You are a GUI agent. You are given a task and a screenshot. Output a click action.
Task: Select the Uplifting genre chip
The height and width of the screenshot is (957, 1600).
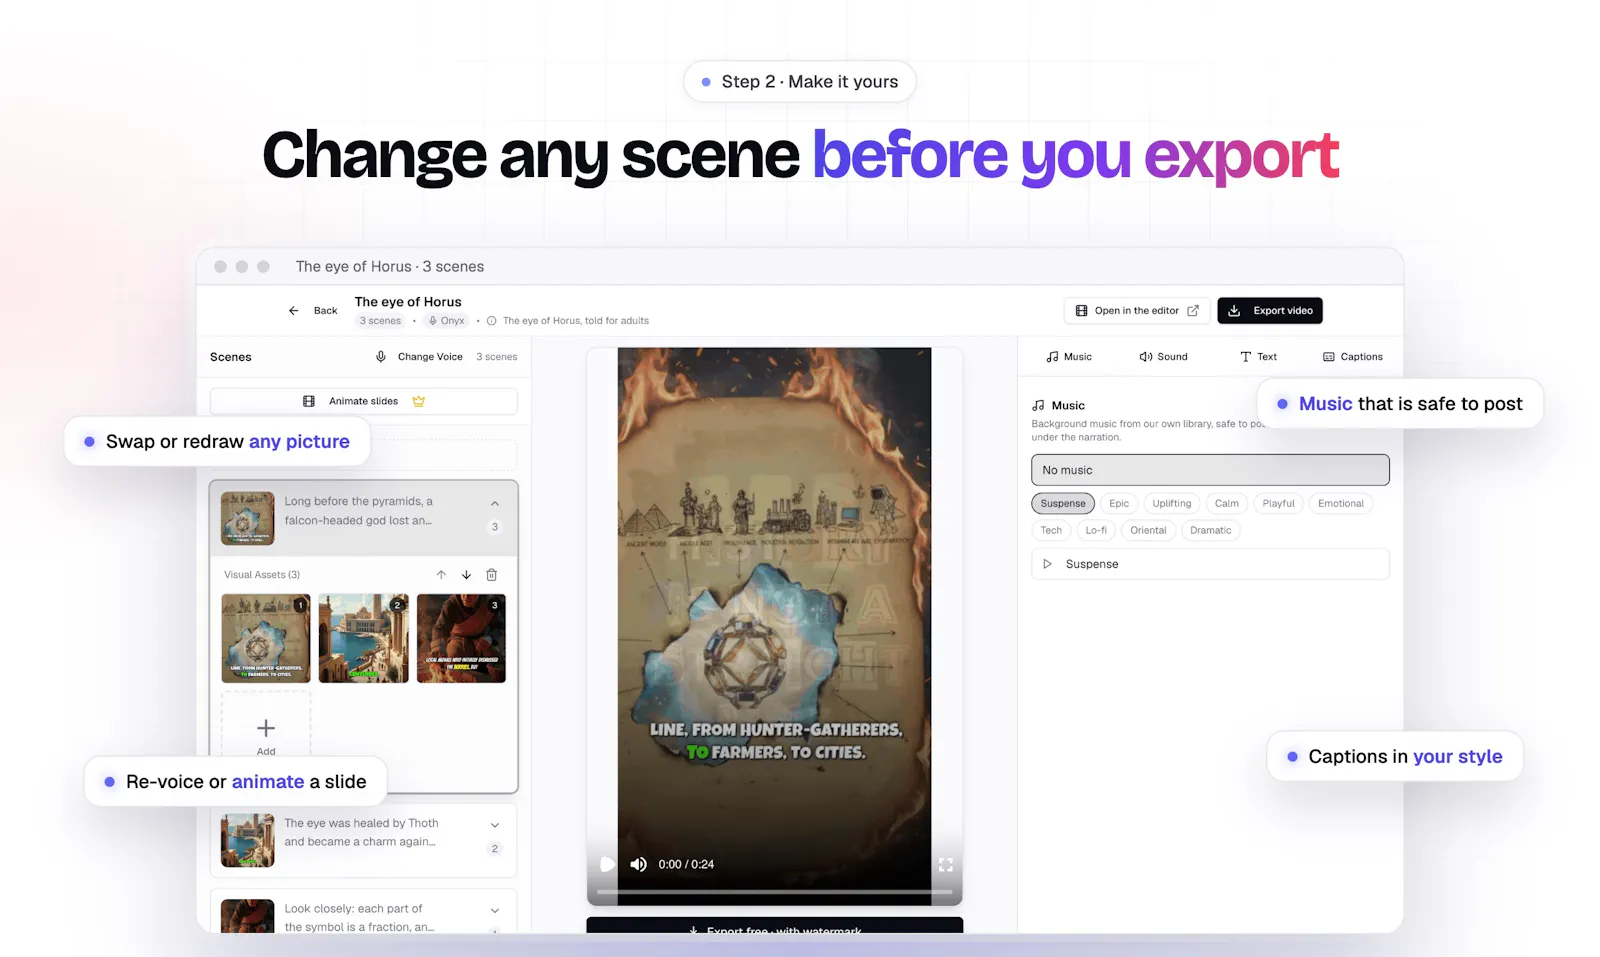1172,503
